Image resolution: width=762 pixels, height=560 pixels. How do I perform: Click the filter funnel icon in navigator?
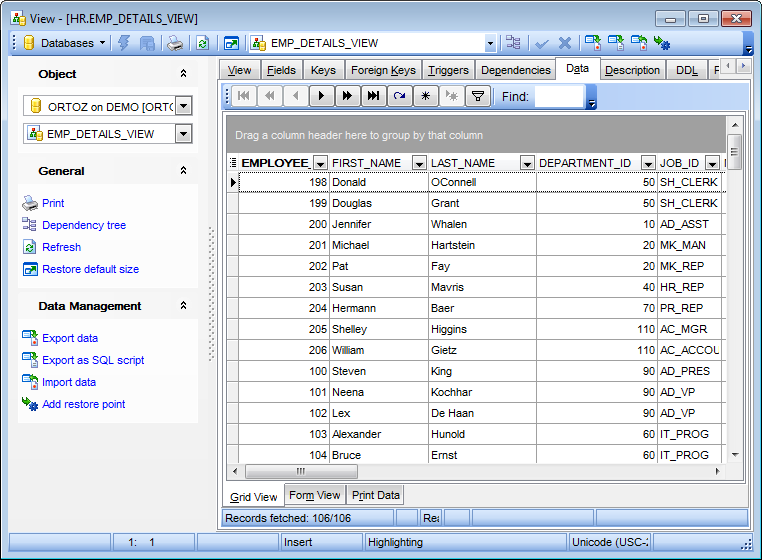[478, 96]
